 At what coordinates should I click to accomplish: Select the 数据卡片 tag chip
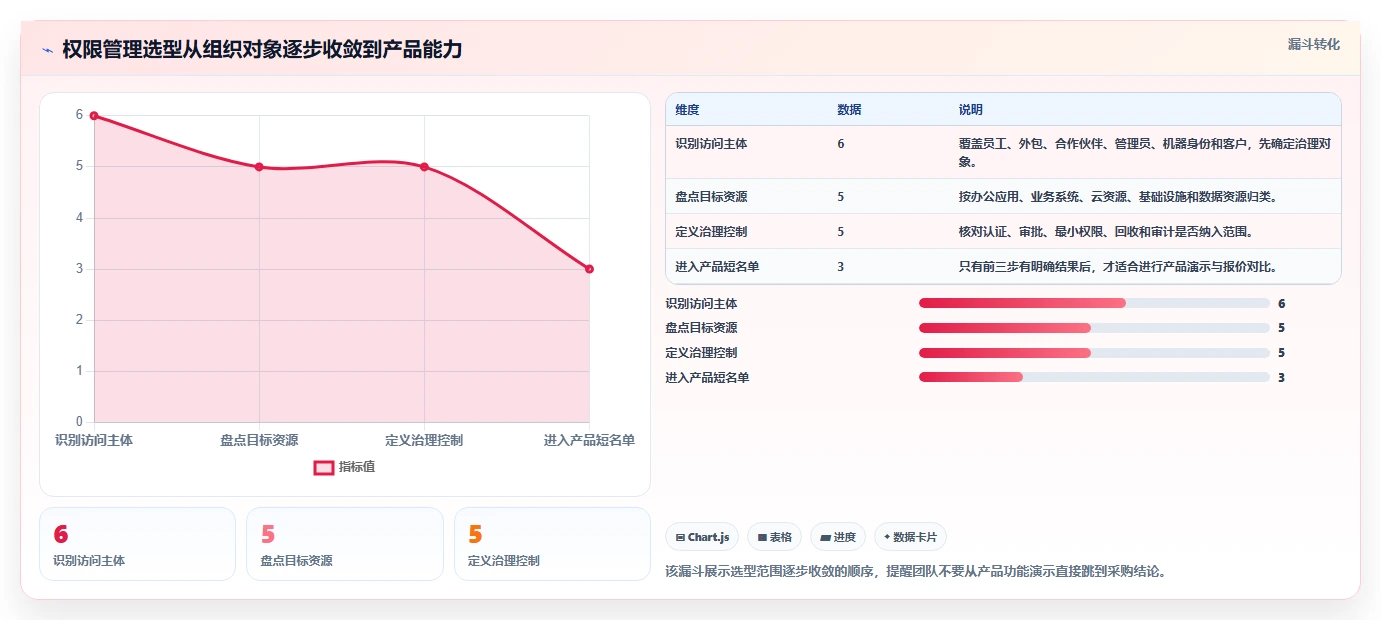point(910,537)
